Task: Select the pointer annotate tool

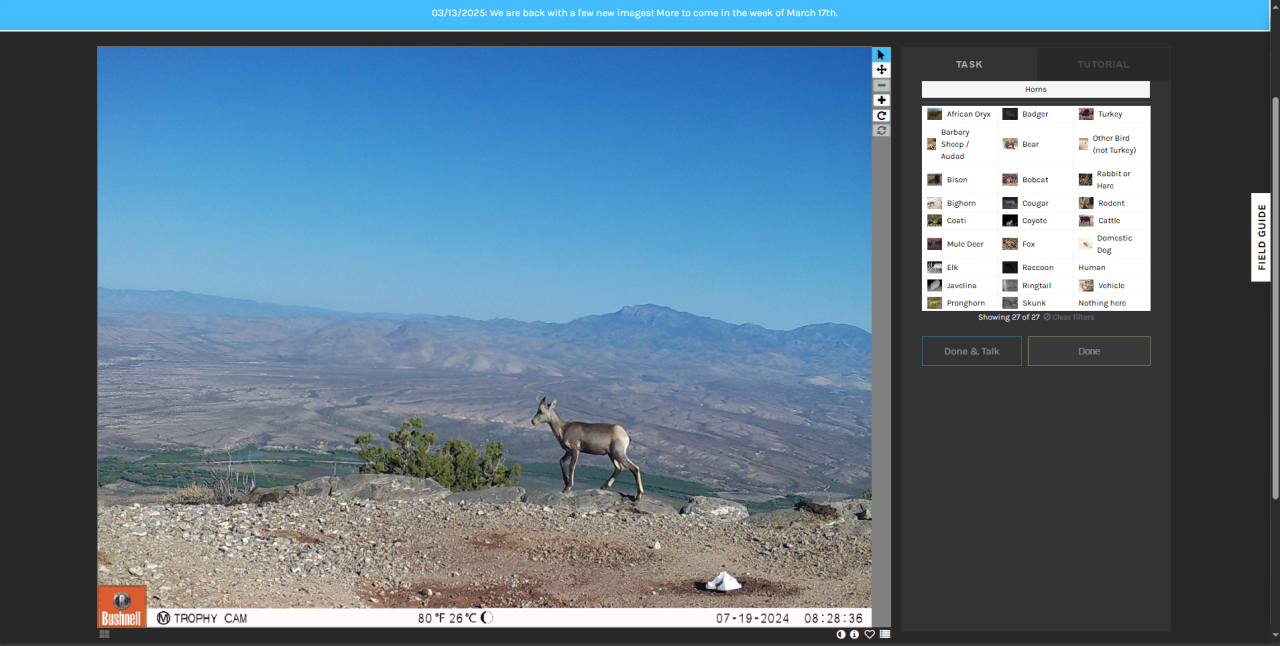Action: 881,55
